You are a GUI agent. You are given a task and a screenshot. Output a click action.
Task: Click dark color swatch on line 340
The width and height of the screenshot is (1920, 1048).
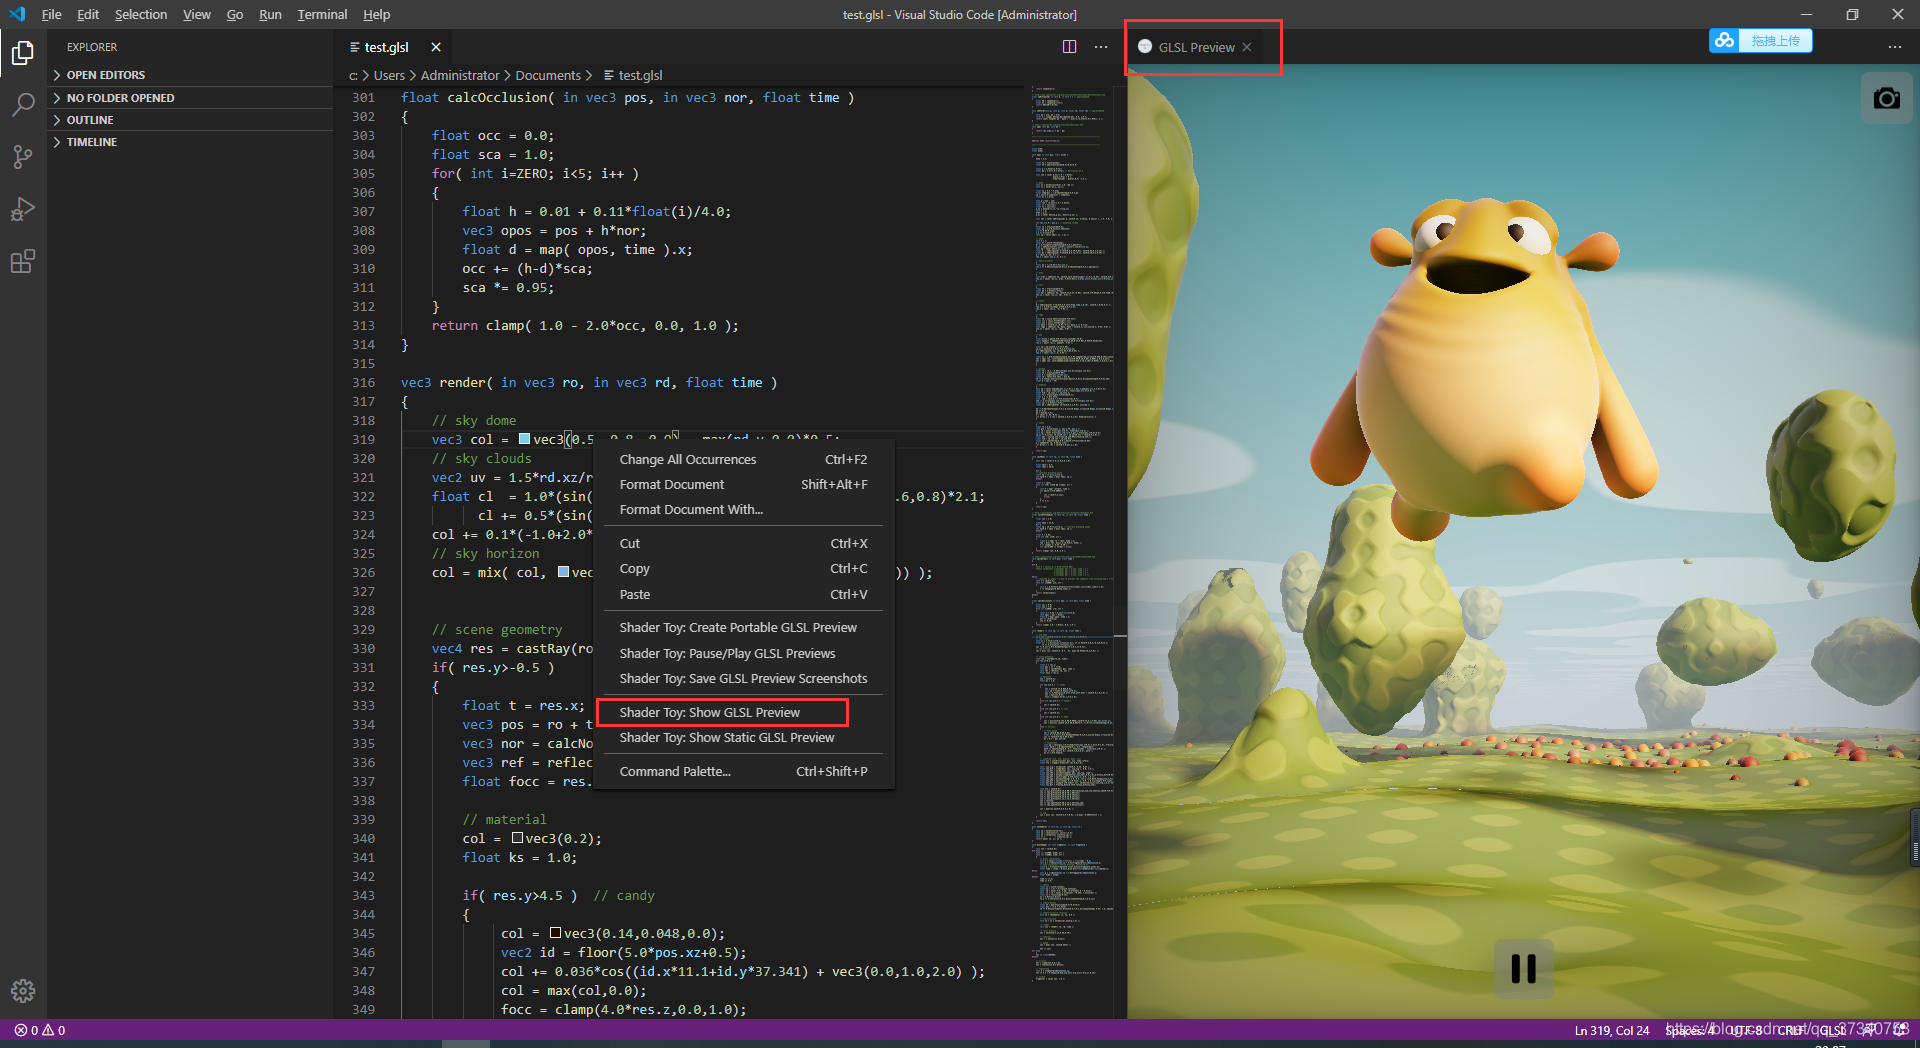[517, 838]
